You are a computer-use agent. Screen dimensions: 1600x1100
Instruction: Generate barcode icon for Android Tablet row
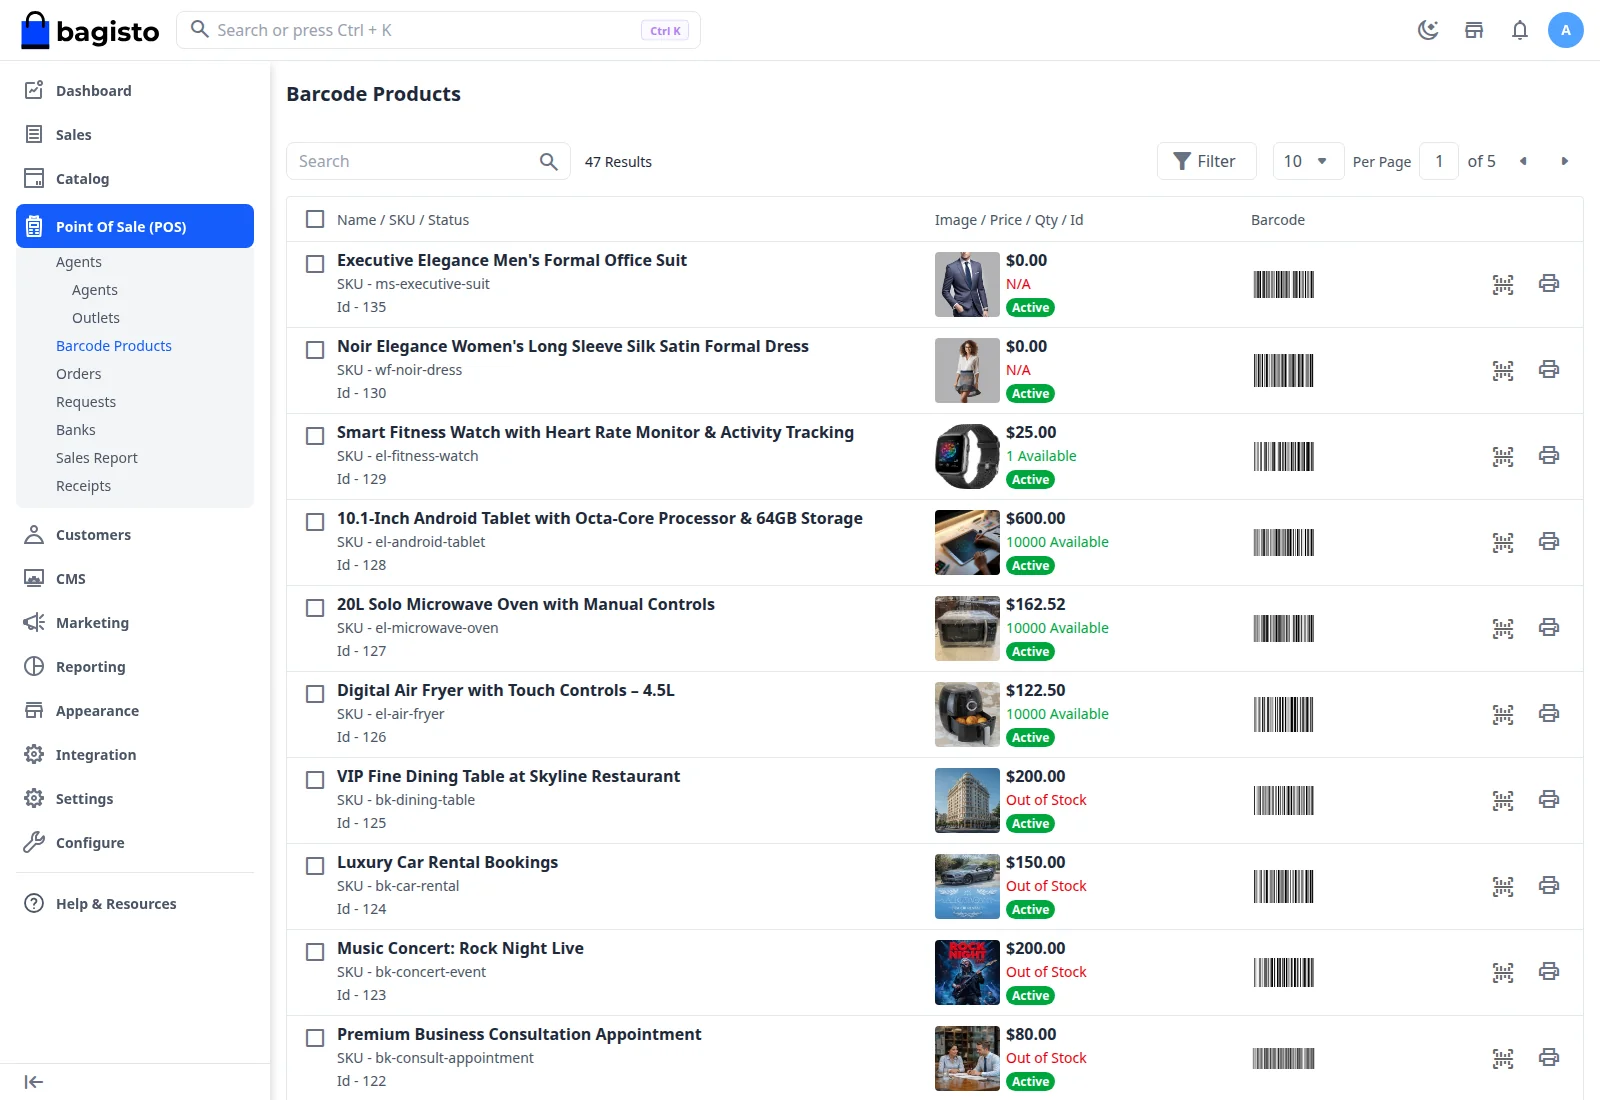point(1503,542)
